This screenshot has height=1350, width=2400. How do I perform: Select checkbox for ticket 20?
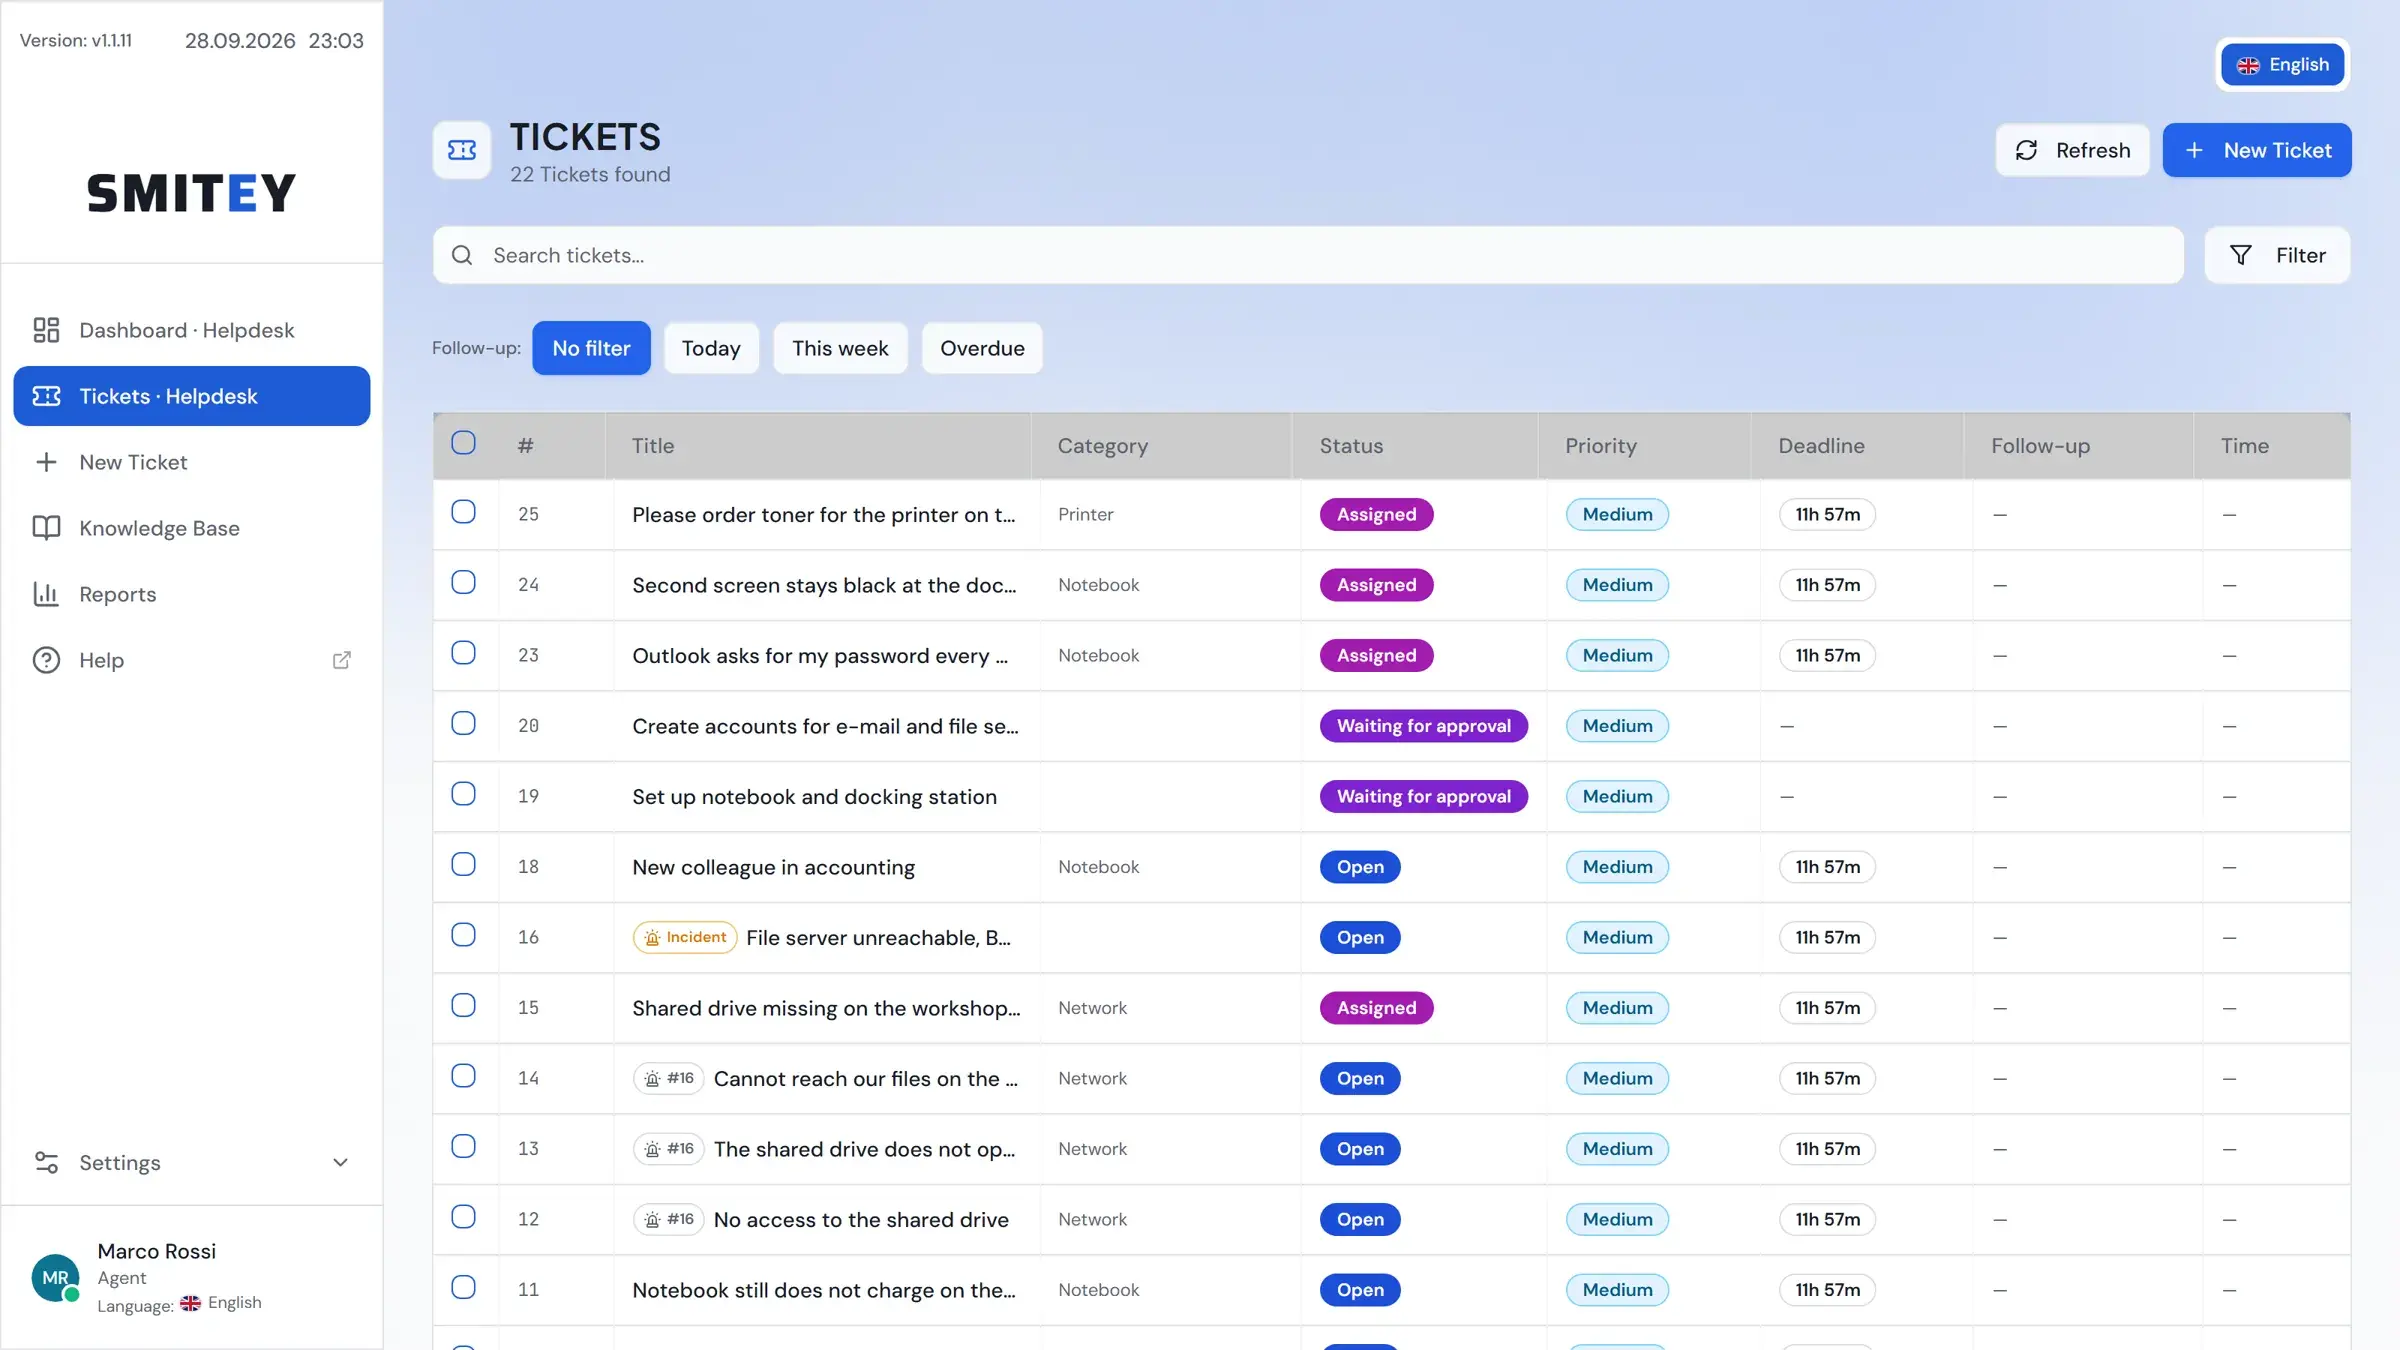[x=463, y=723]
